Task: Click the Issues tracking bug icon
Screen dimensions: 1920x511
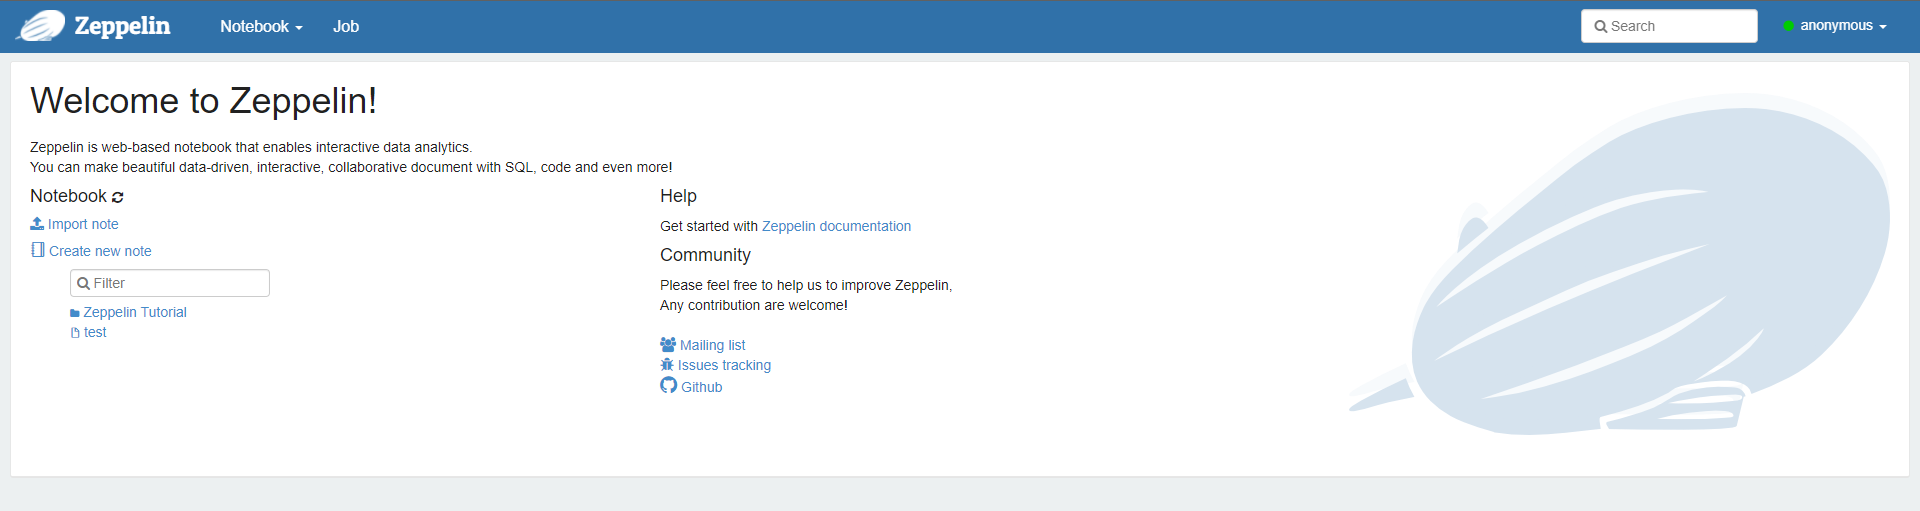Action: point(667,365)
